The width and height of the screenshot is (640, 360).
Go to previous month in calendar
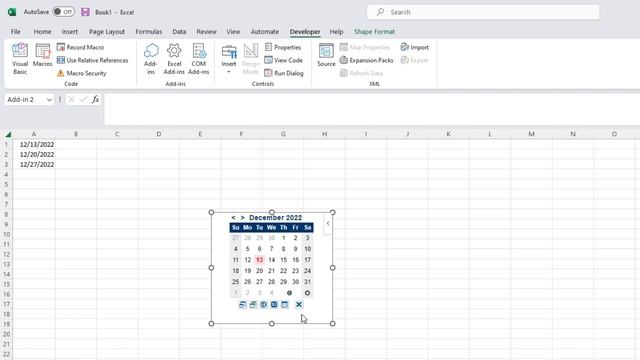[x=233, y=218]
